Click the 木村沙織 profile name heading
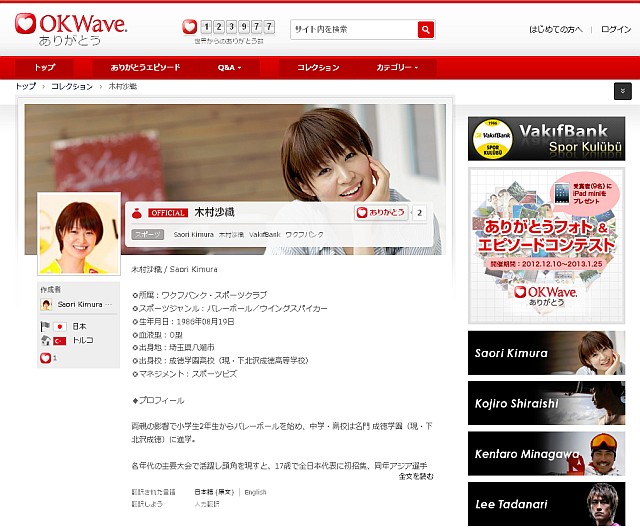Viewport: 640px width, 531px height. [x=214, y=212]
